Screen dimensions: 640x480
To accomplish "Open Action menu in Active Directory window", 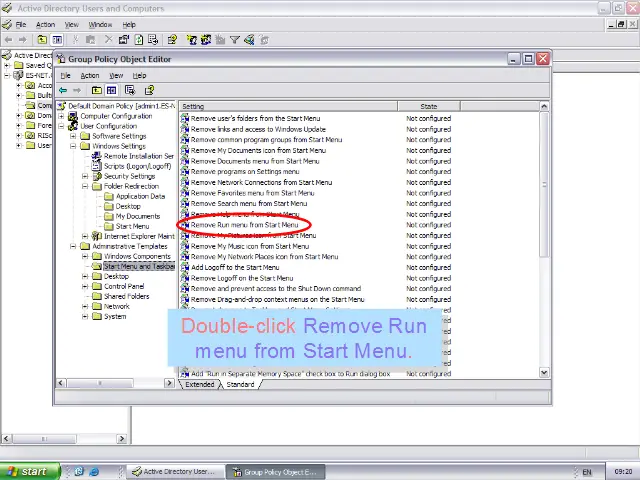I will 45,24.
